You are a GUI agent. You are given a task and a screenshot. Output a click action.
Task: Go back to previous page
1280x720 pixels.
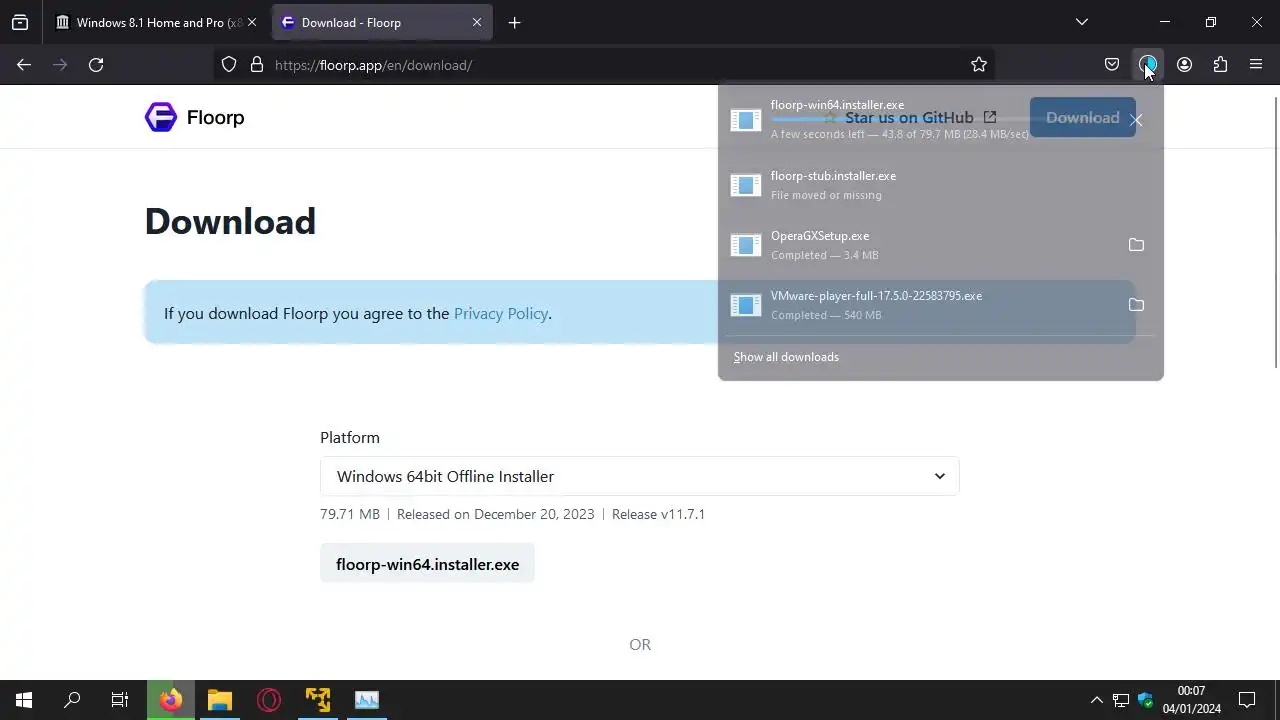(24, 65)
